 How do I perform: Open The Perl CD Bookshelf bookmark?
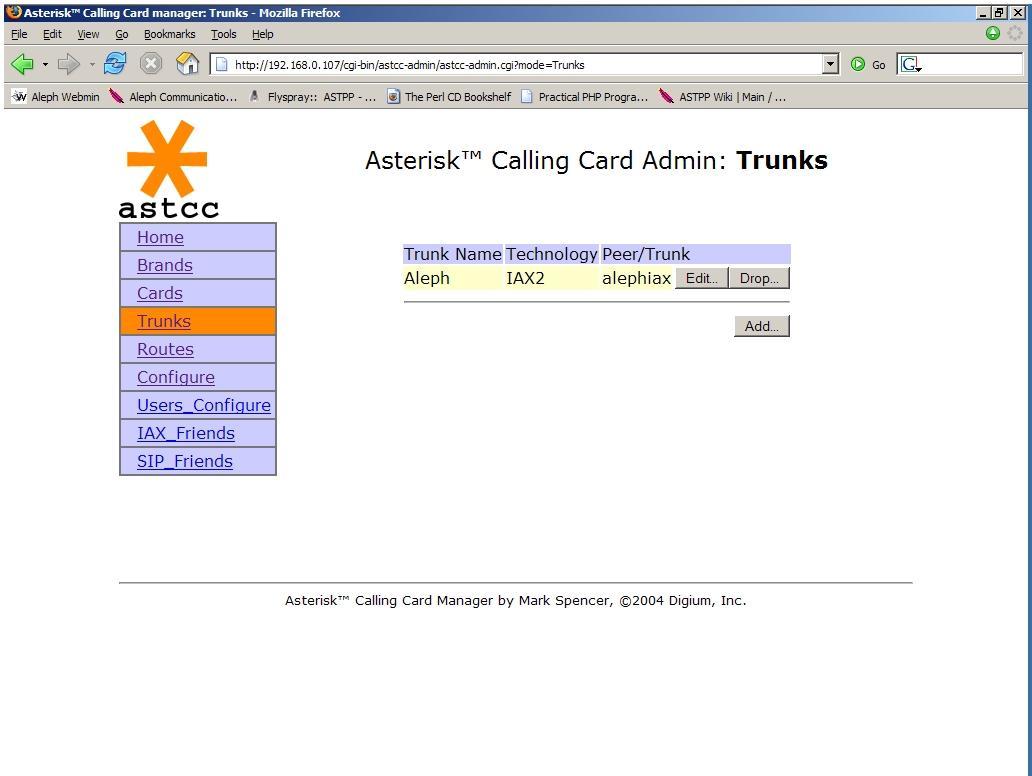coord(449,97)
